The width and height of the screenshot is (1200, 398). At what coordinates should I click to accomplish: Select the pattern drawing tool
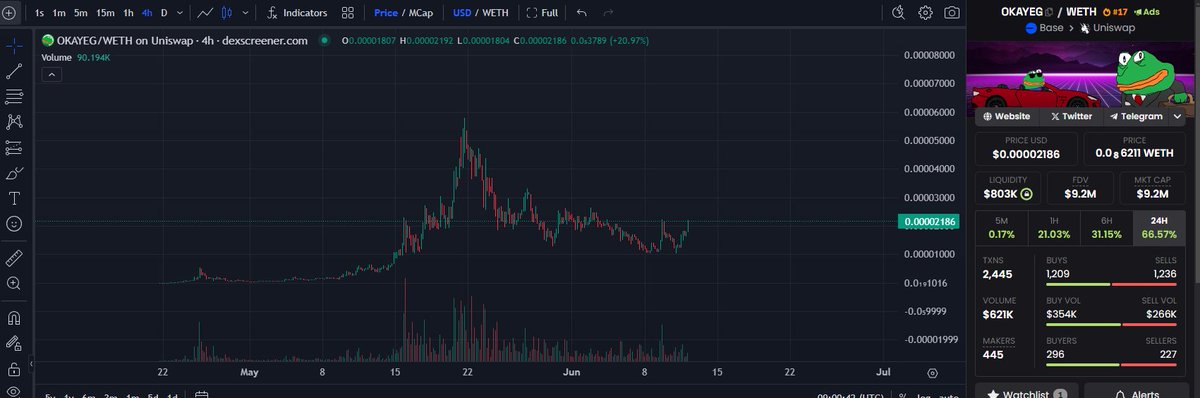[x=14, y=122]
